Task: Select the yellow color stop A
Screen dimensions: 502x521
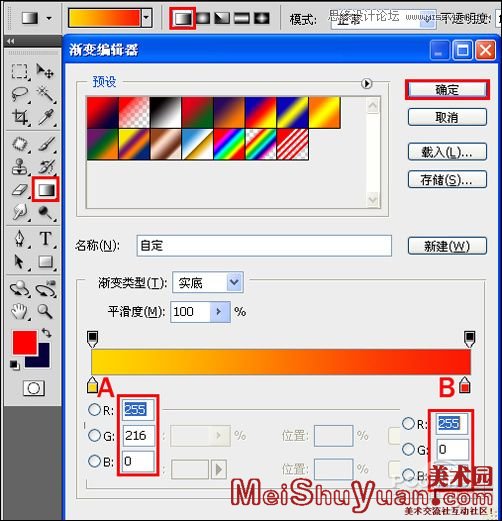Action: click(92, 385)
